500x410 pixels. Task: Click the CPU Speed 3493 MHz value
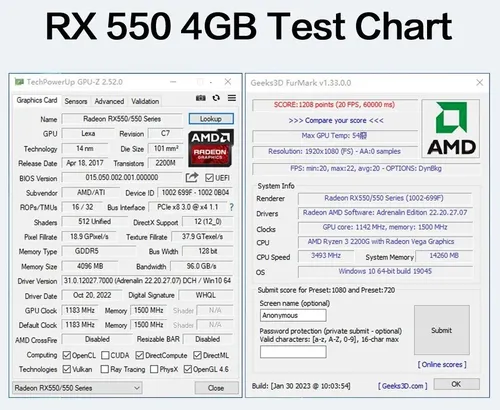326,256
